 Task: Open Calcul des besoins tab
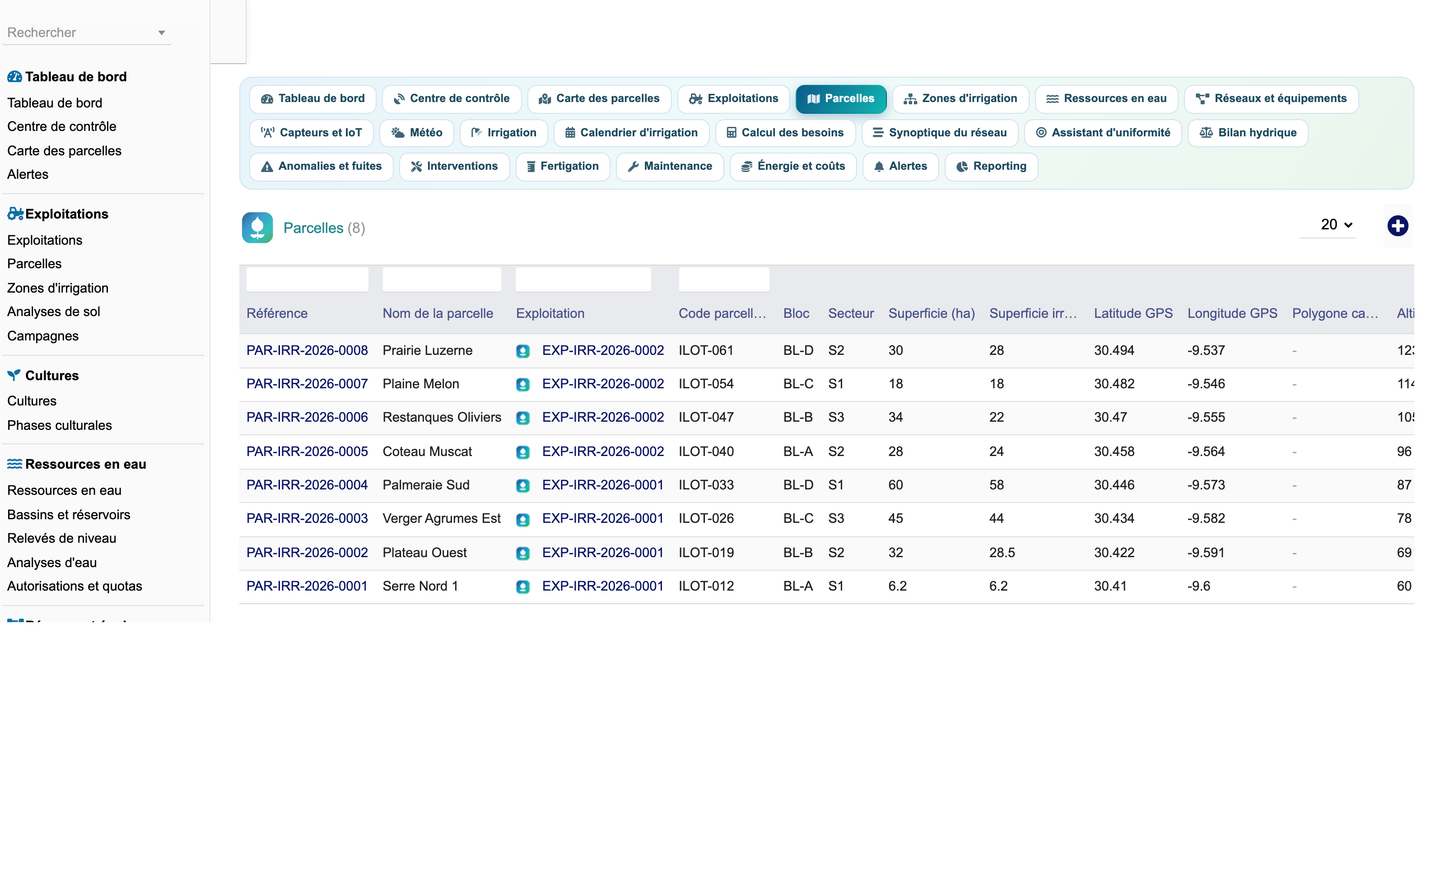click(785, 133)
